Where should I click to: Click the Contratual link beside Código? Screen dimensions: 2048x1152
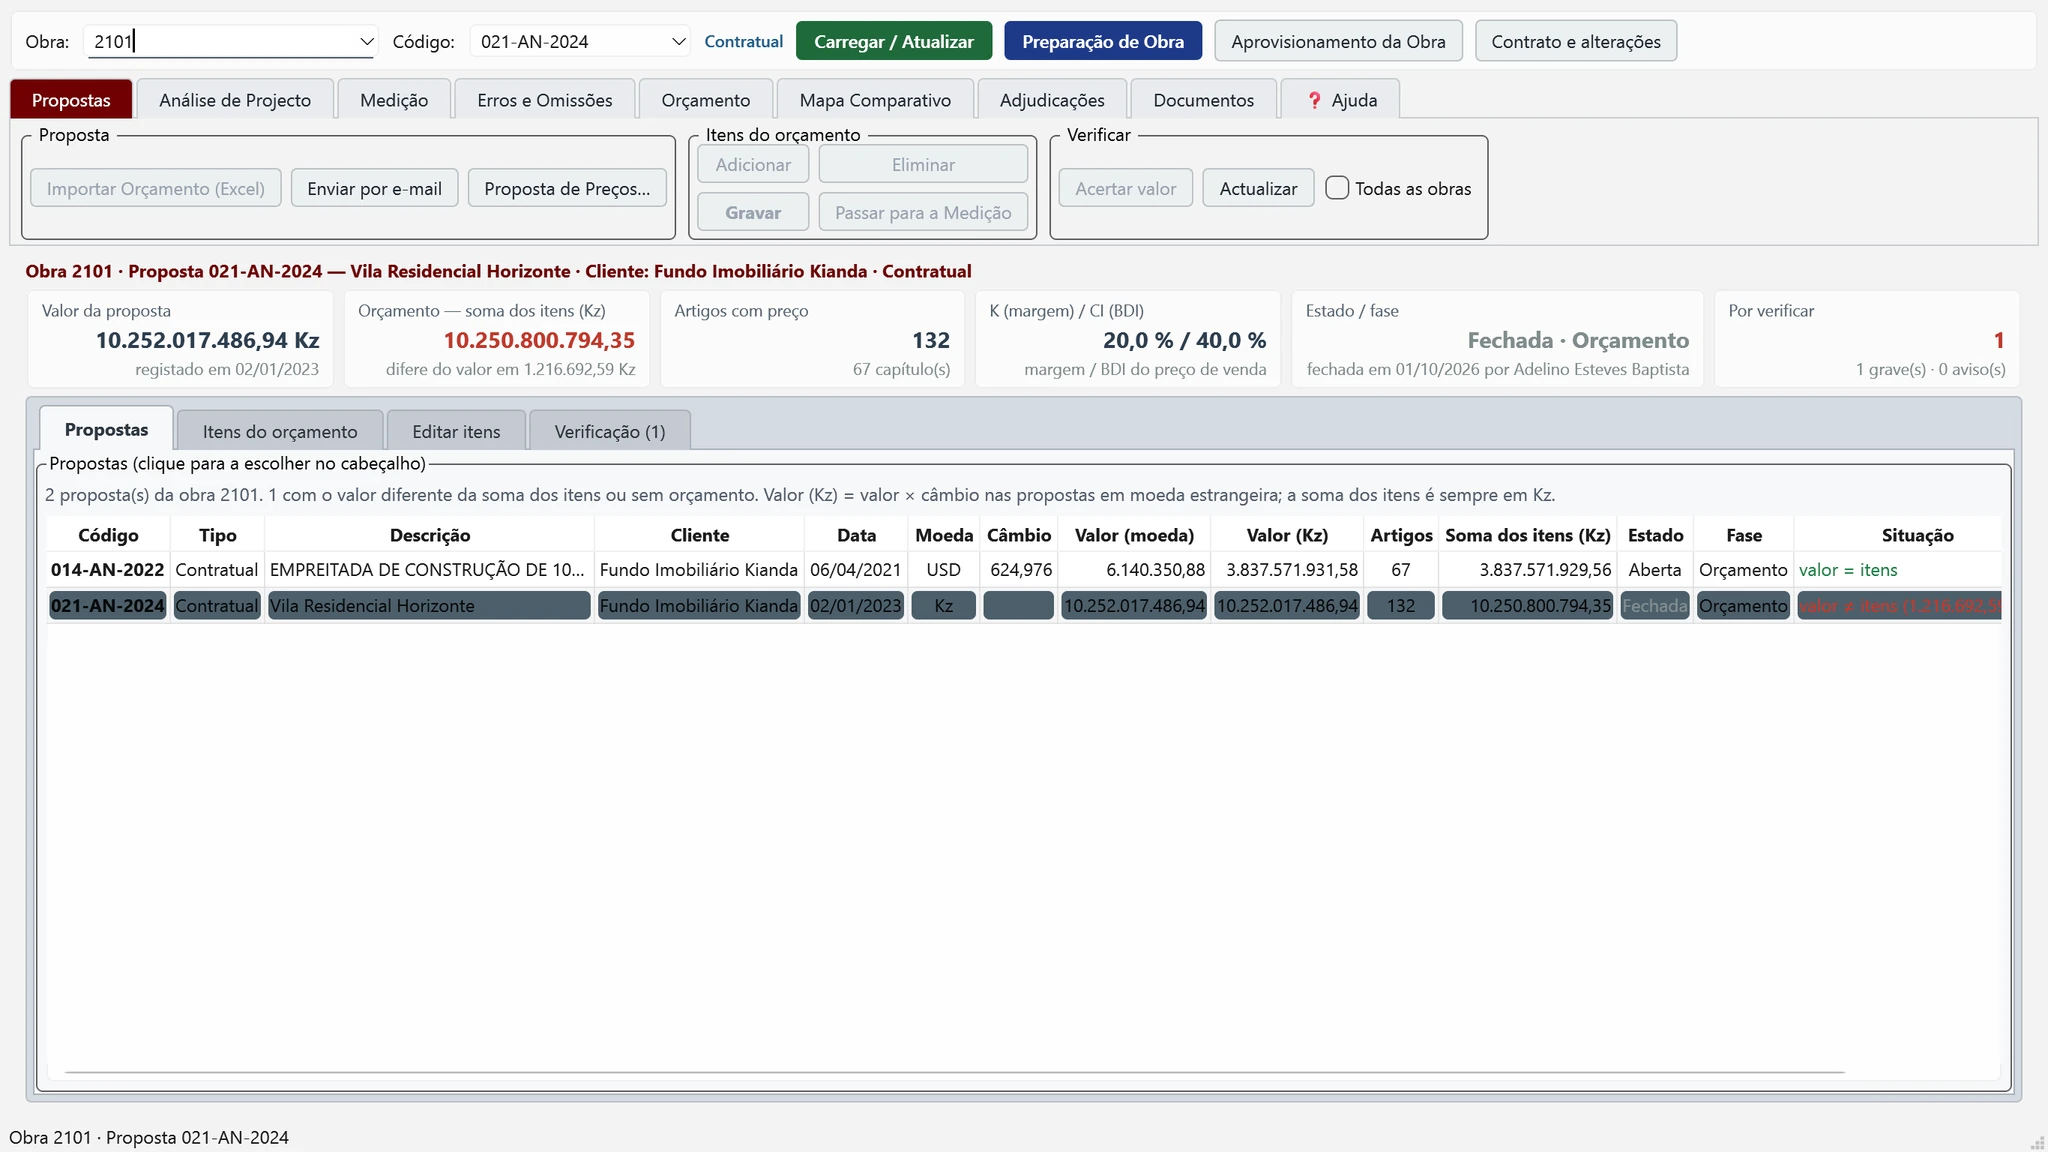(743, 42)
